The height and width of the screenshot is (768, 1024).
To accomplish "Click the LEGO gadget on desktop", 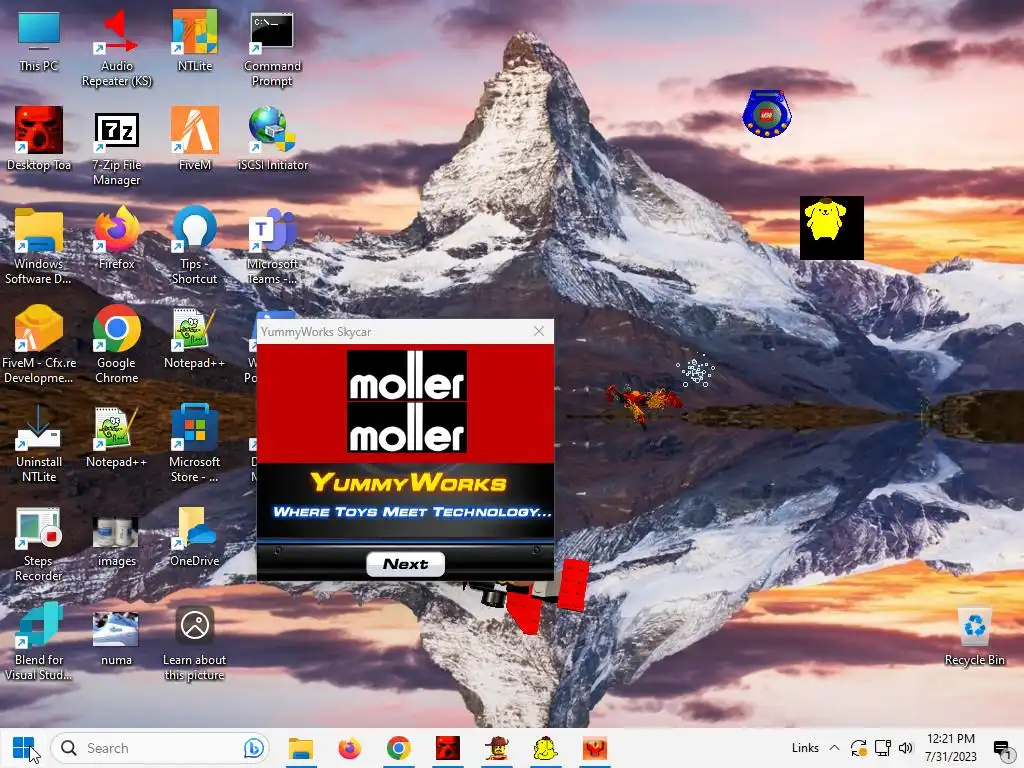I will (x=767, y=114).
